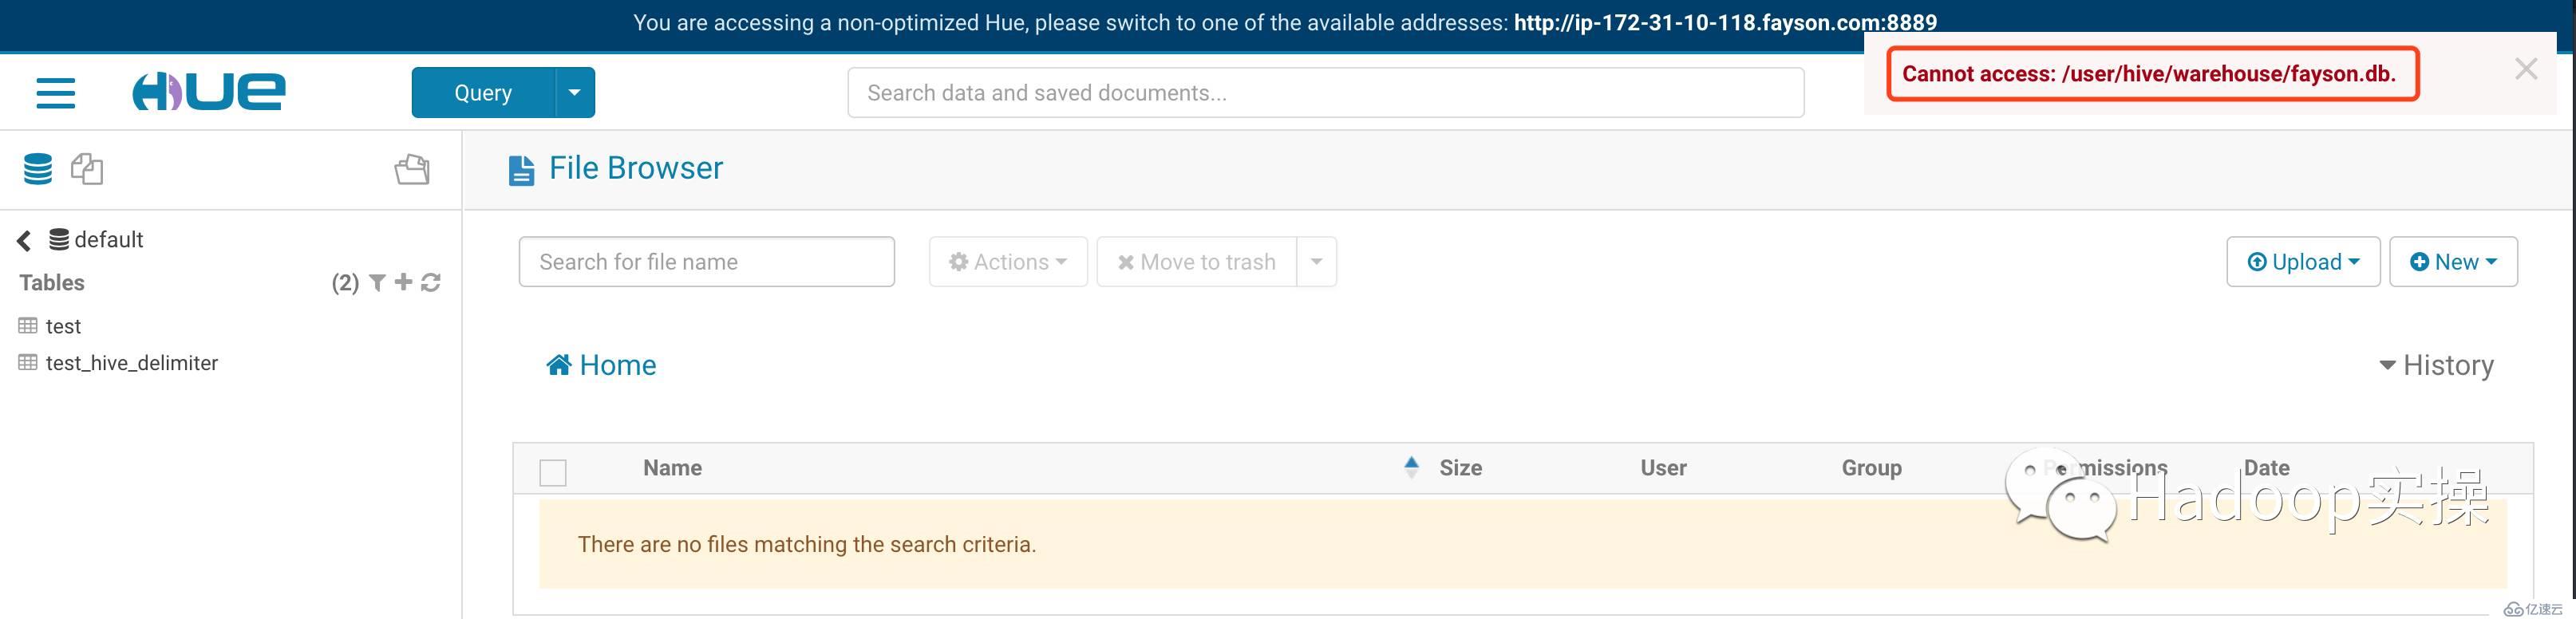Go back from the default database

click(x=24, y=240)
